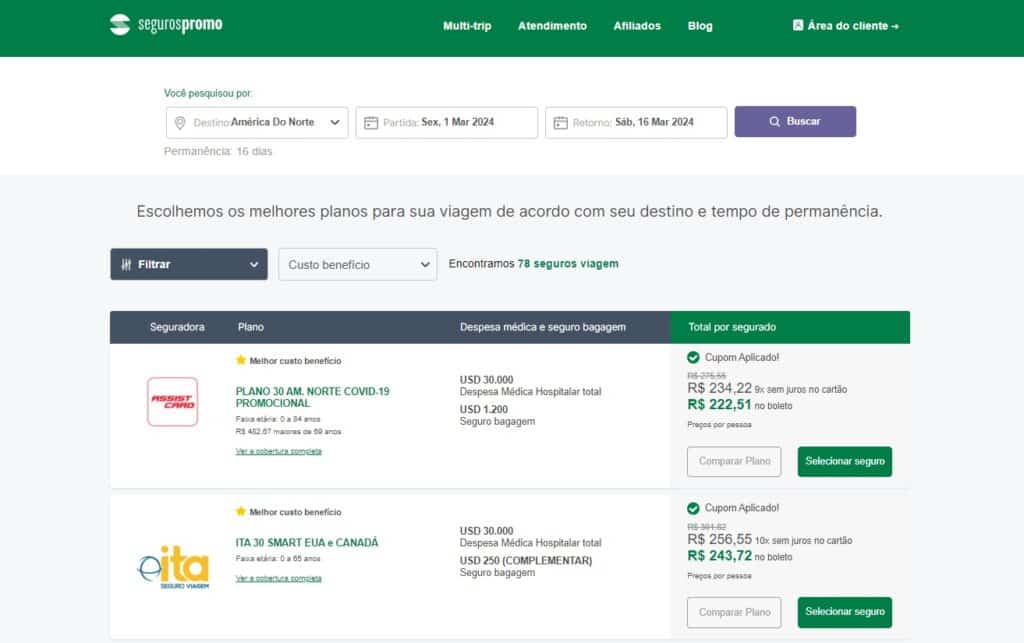Click the magnifying glass icon on Buscar
The width and height of the screenshot is (1024, 643).
775,120
